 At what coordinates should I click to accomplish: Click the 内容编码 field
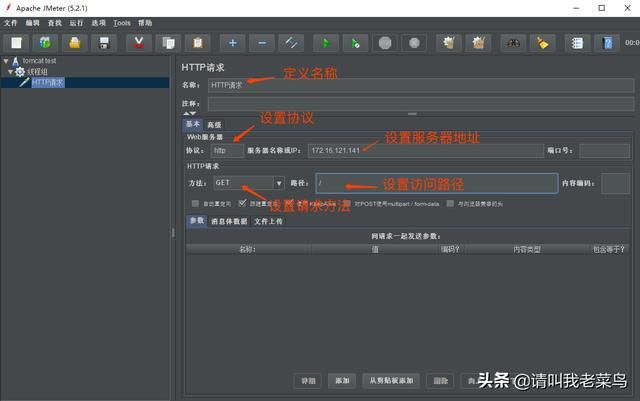tap(616, 183)
